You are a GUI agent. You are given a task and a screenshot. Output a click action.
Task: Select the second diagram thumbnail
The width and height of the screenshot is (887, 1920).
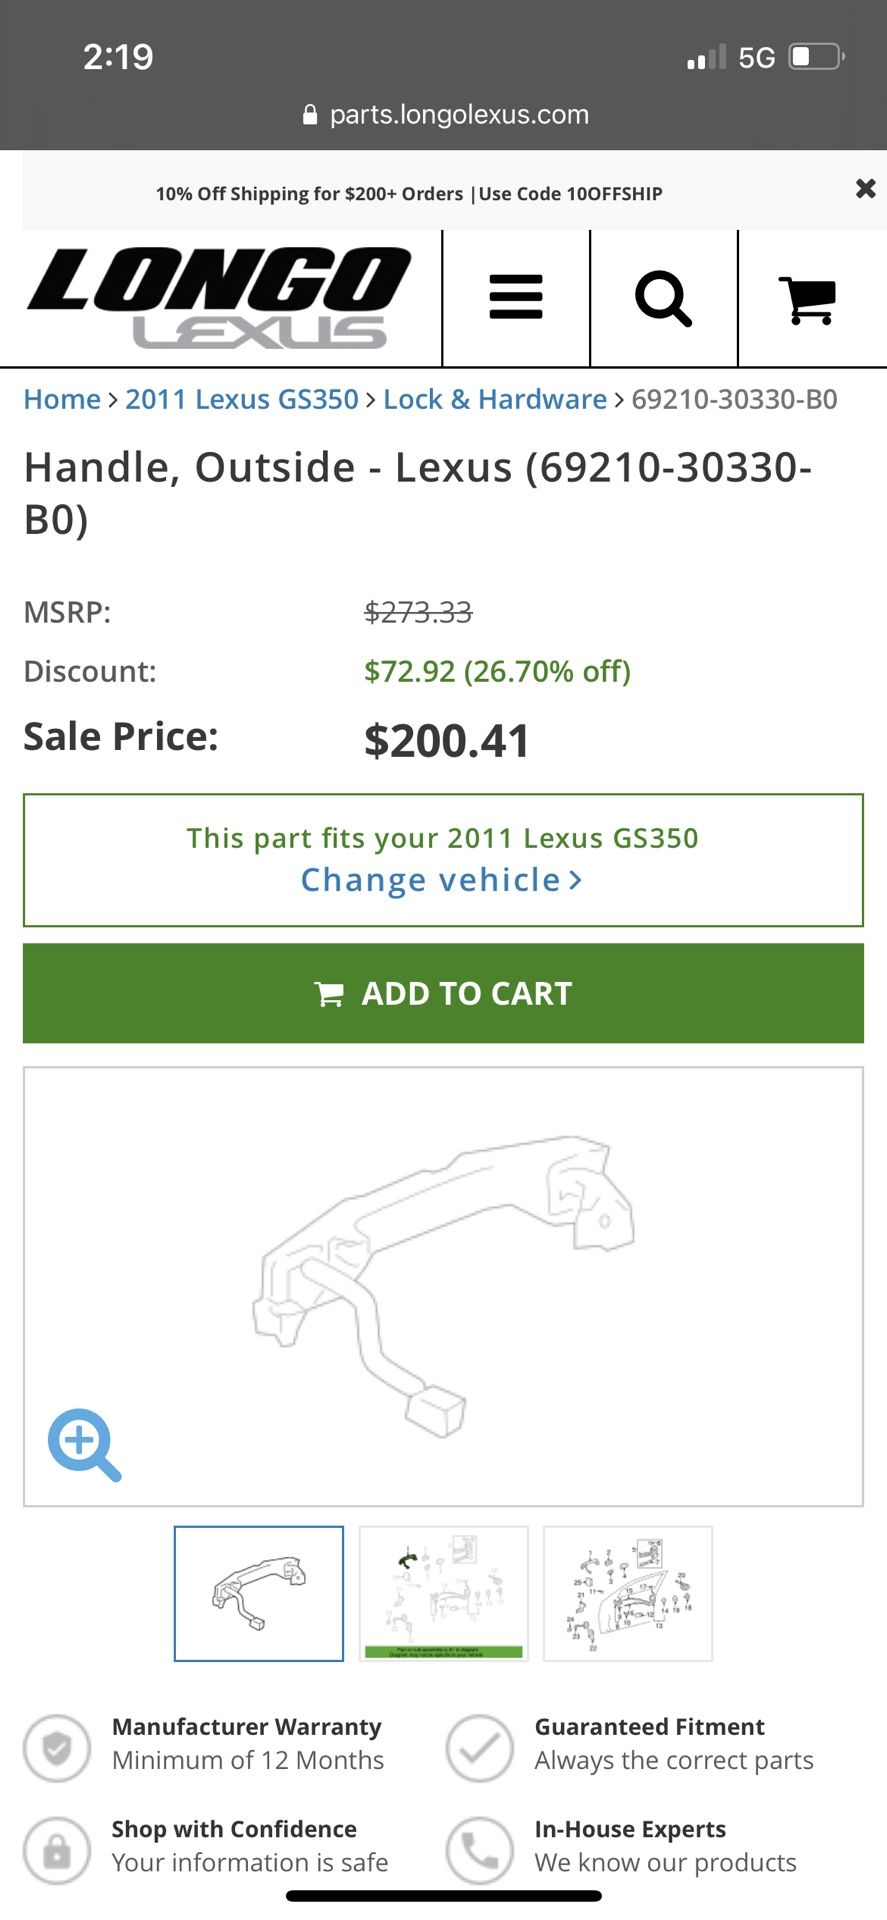pos(443,1593)
